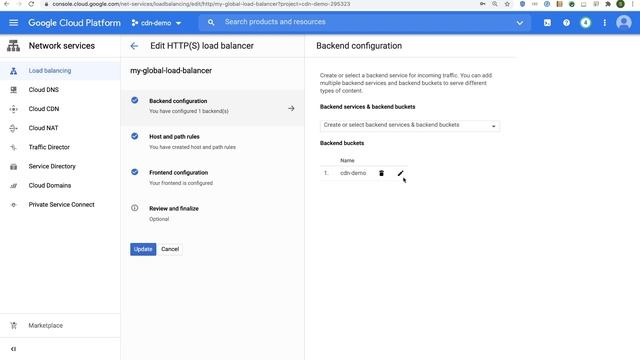Open Service Directory from sidebar

(x=60, y=167)
